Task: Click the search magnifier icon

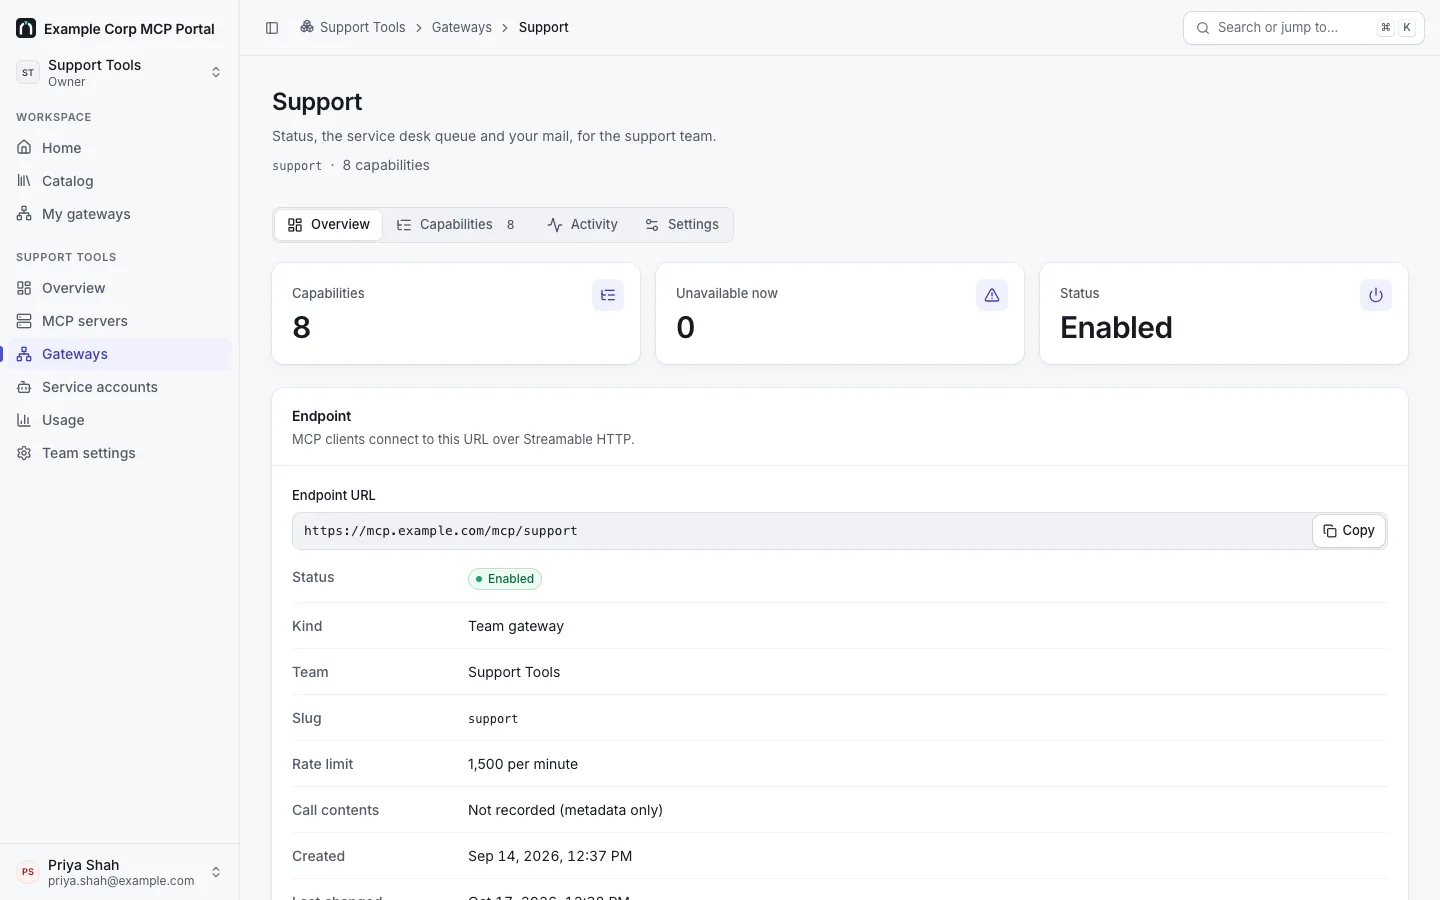Action: (1203, 28)
